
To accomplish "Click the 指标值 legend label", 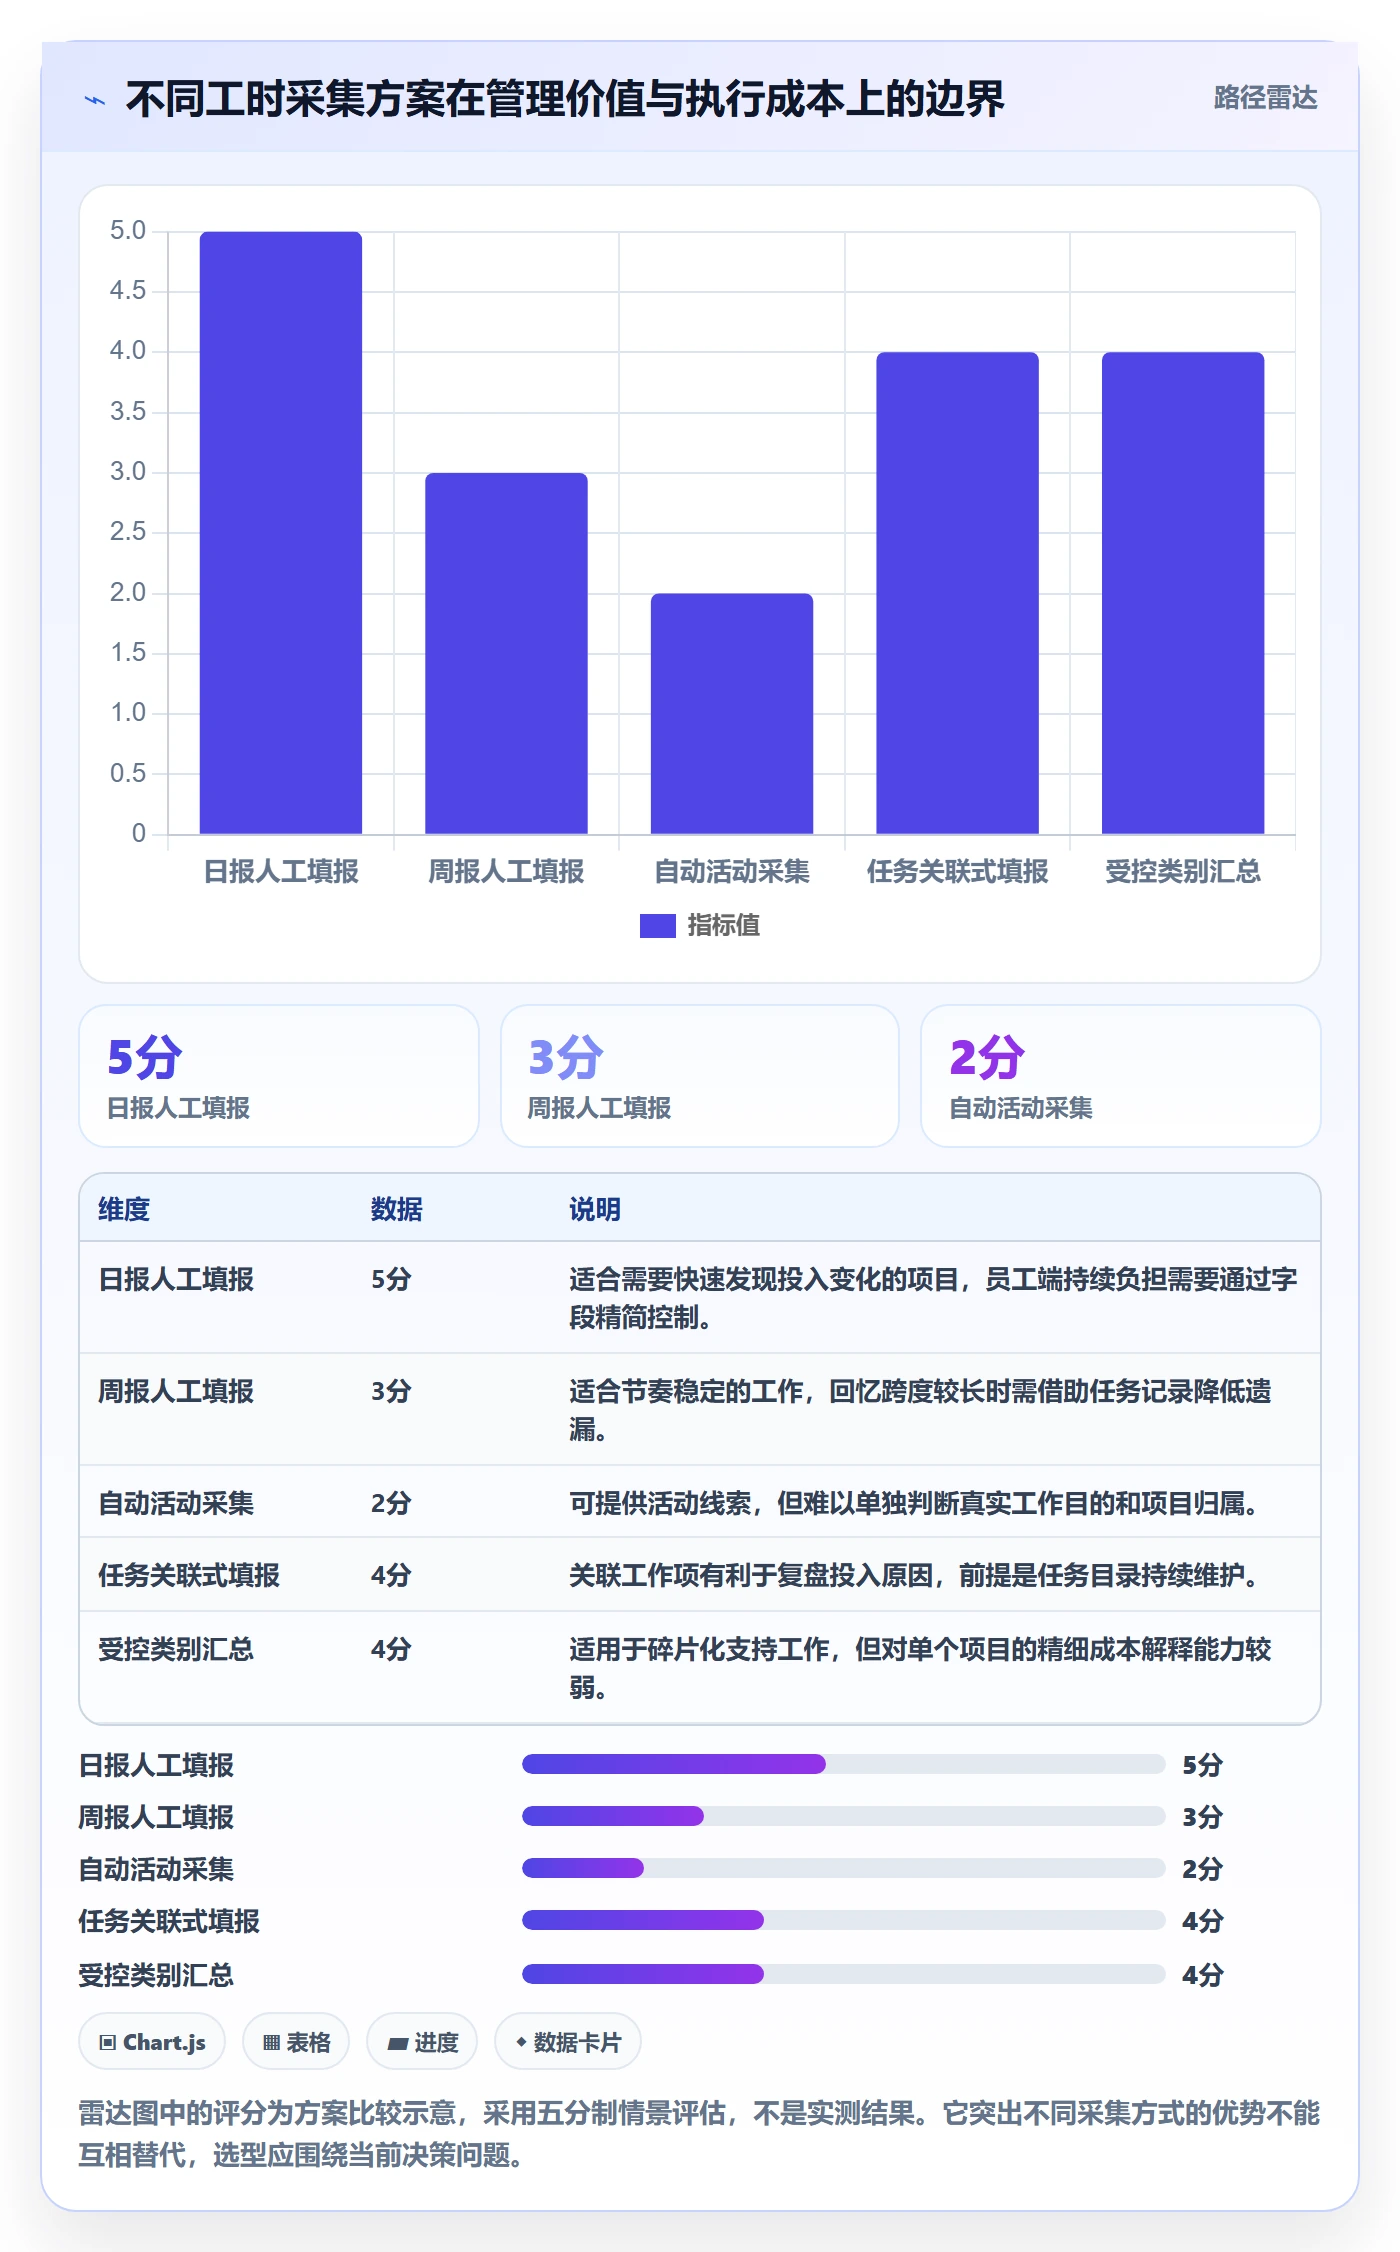I will 723,926.
